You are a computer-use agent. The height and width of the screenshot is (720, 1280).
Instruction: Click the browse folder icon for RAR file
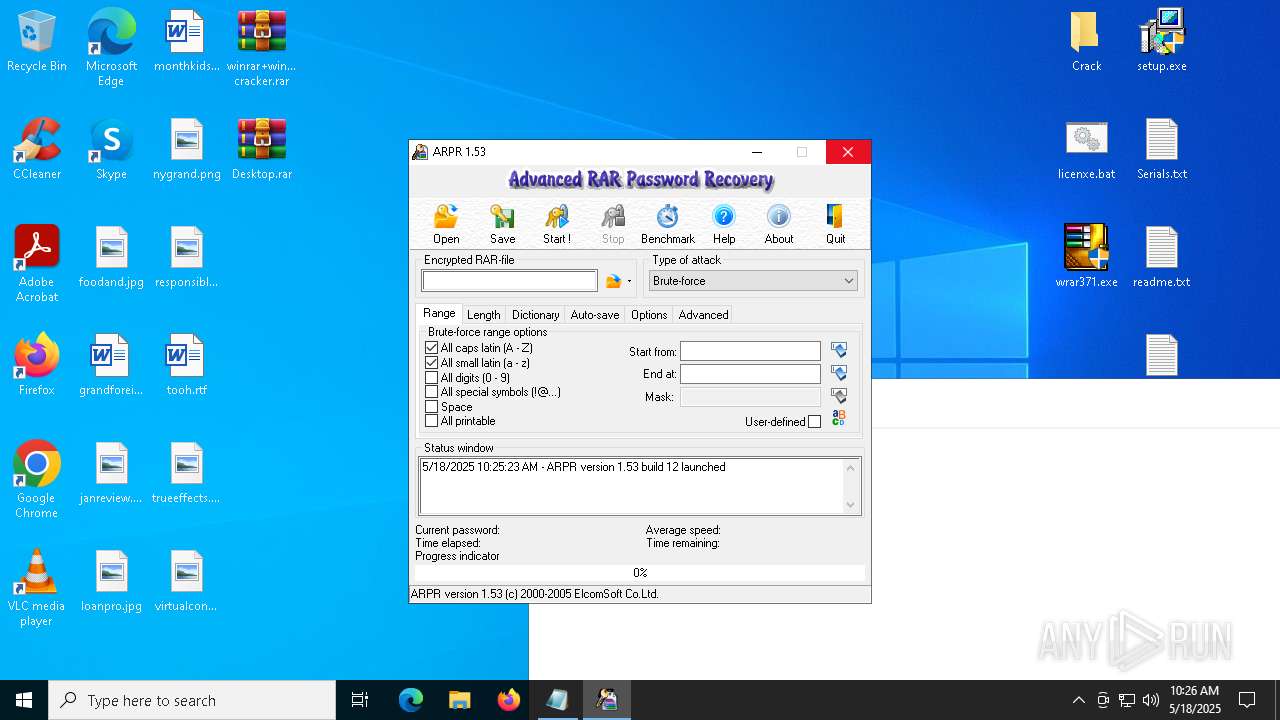(613, 282)
